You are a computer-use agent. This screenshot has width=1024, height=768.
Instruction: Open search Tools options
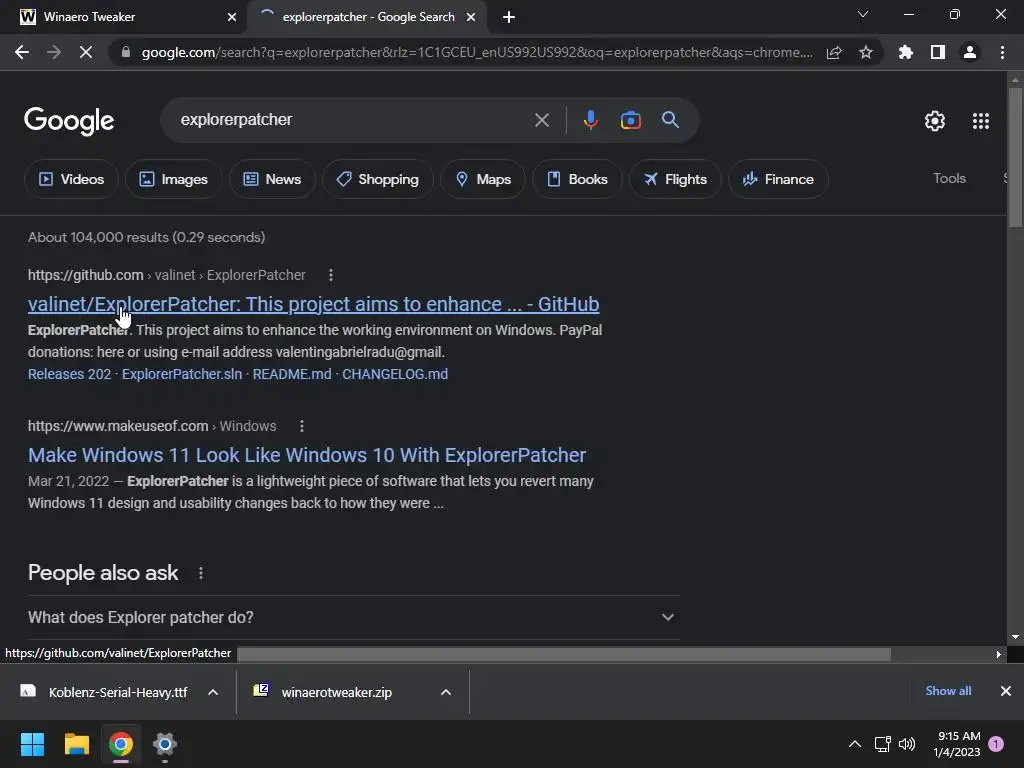(x=949, y=178)
